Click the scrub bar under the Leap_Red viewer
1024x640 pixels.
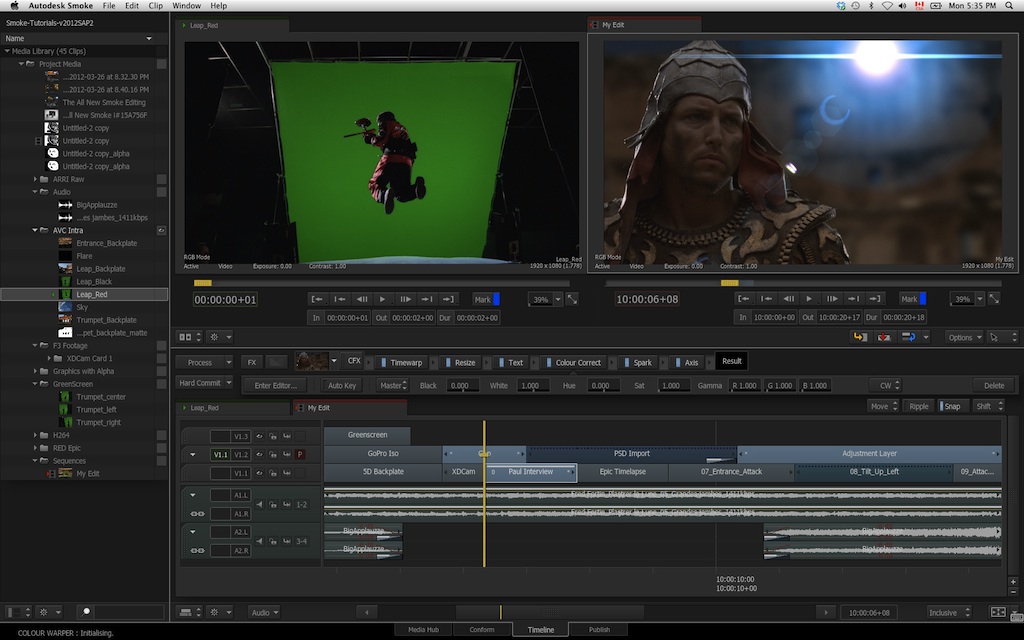click(381, 283)
